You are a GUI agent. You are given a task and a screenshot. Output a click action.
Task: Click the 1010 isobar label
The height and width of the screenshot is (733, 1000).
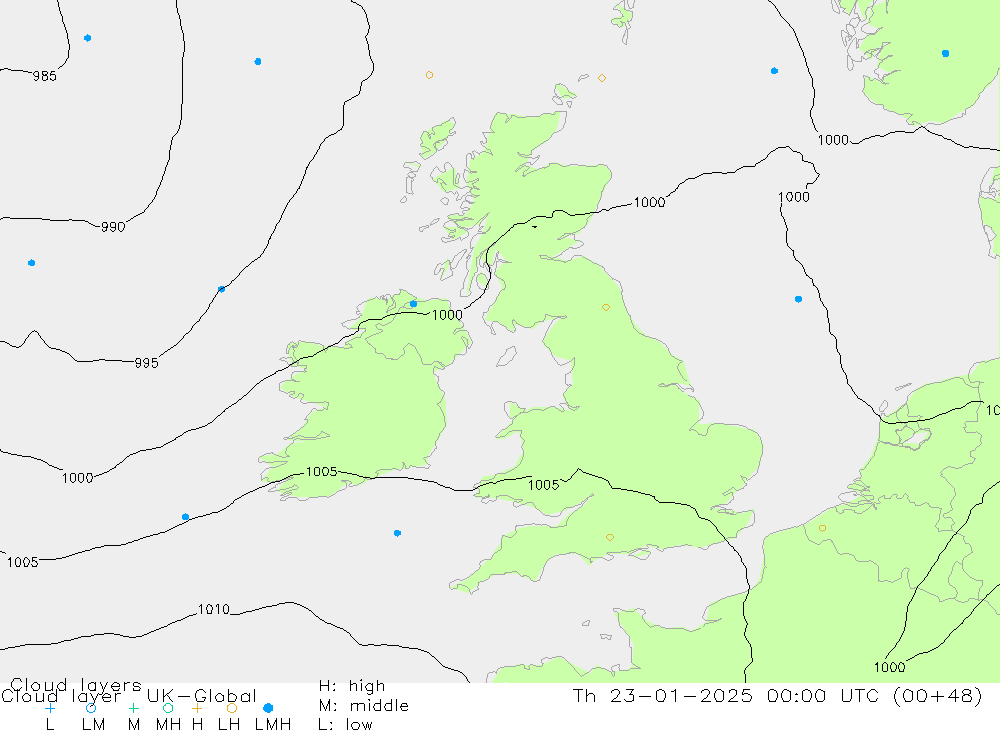pos(214,609)
